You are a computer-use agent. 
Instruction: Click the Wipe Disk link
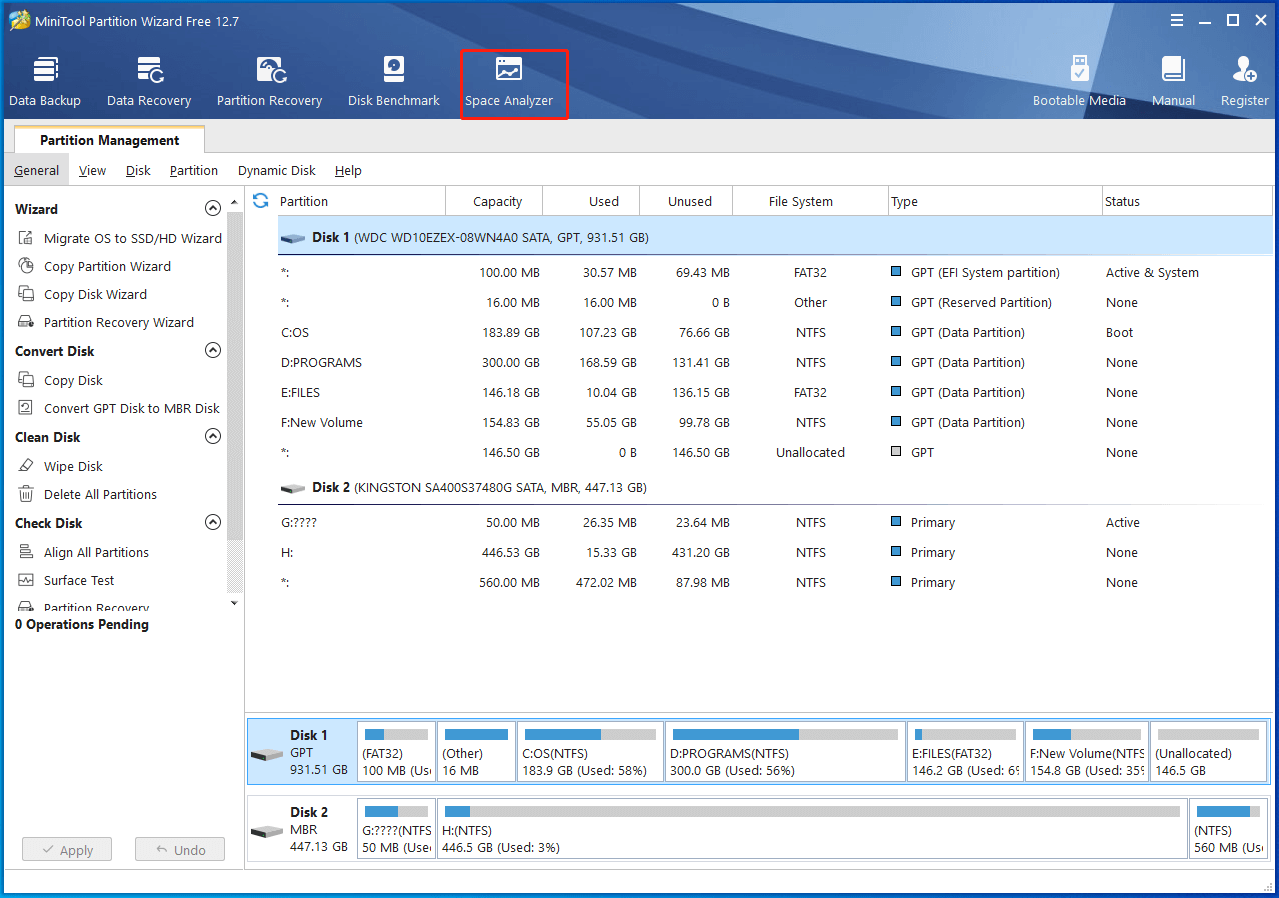pos(73,466)
